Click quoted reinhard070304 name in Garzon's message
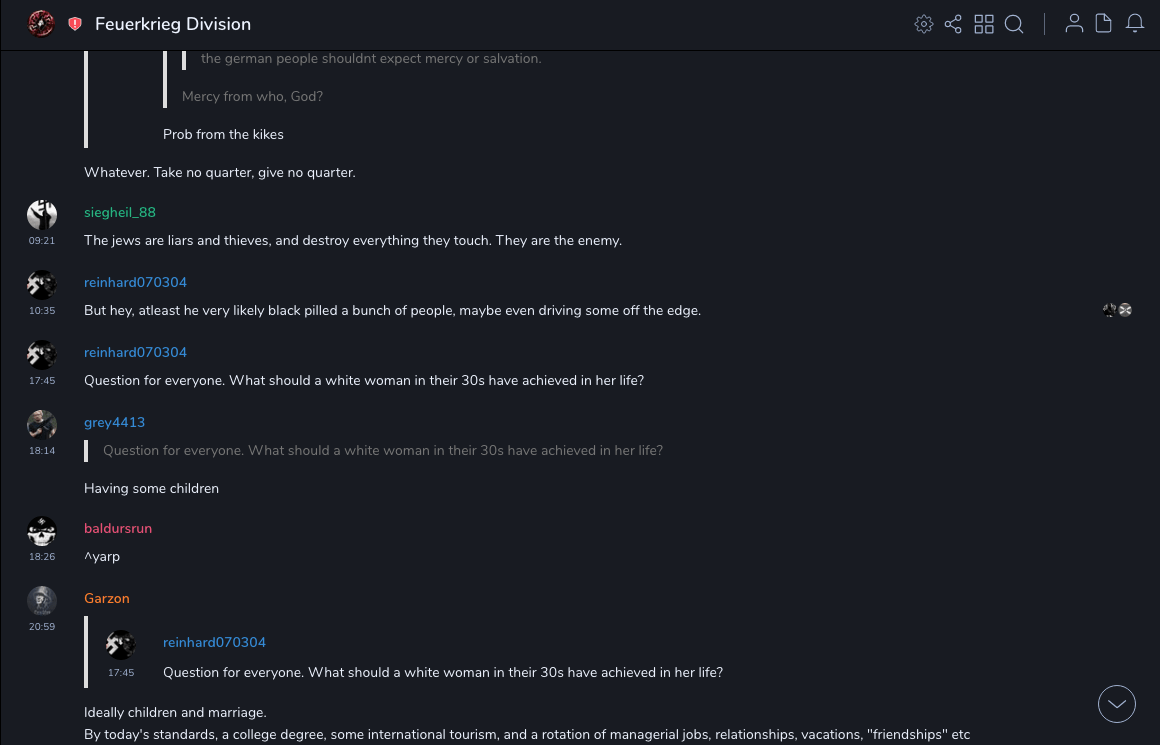The width and height of the screenshot is (1160, 745). (214, 642)
